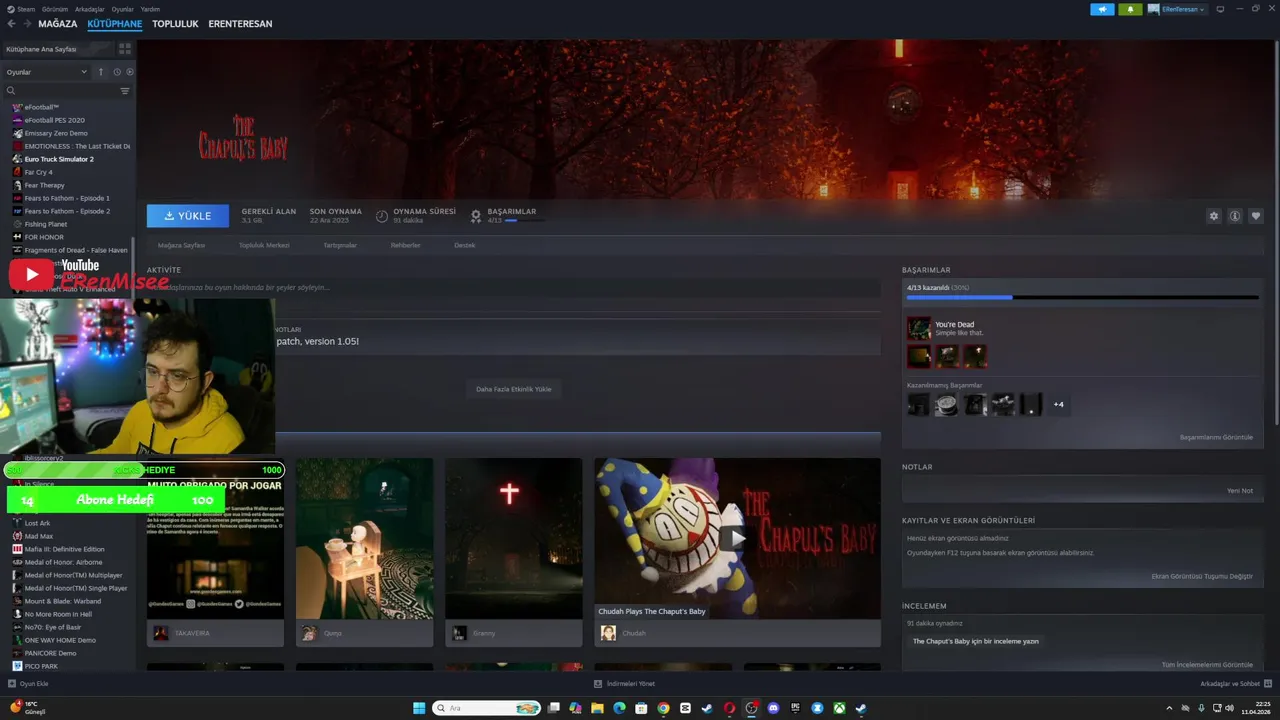The width and height of the screenshot is (1280, 720).
Task: Open Windows Start button
Action: 419,708
